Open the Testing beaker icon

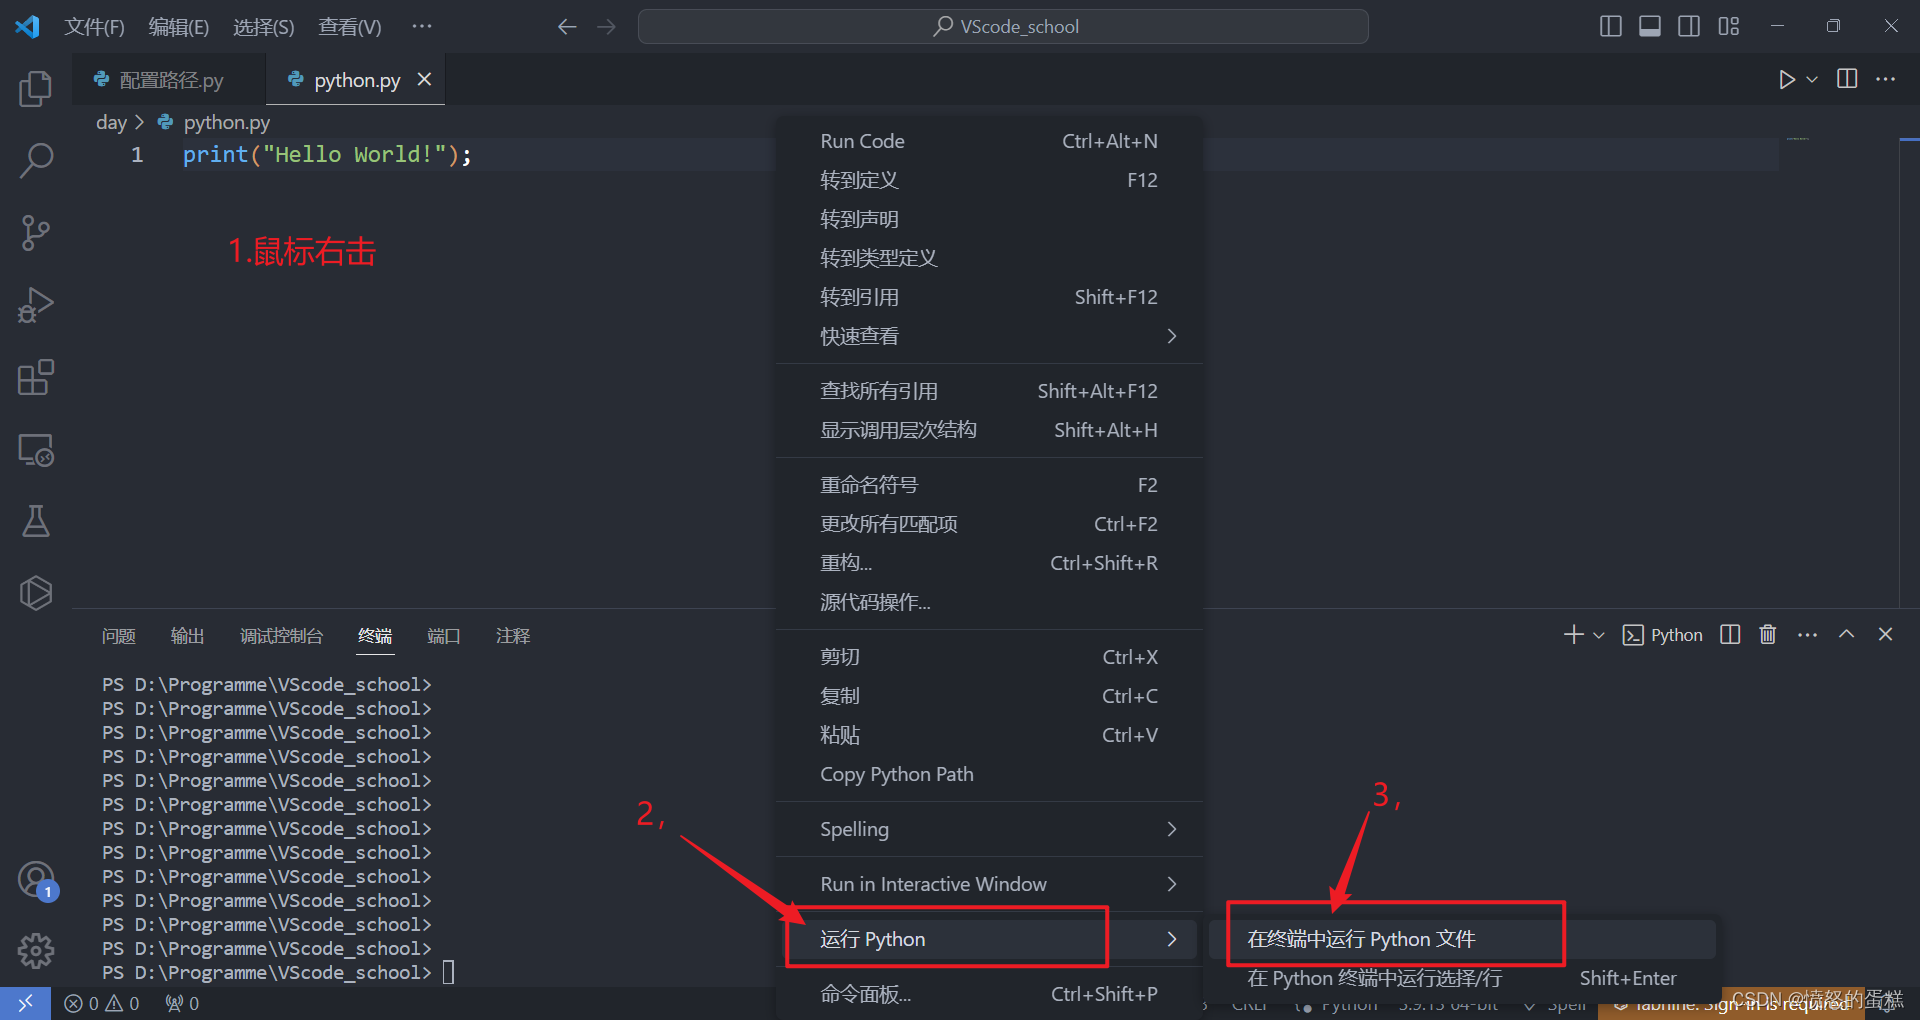[x=36, y=521]
